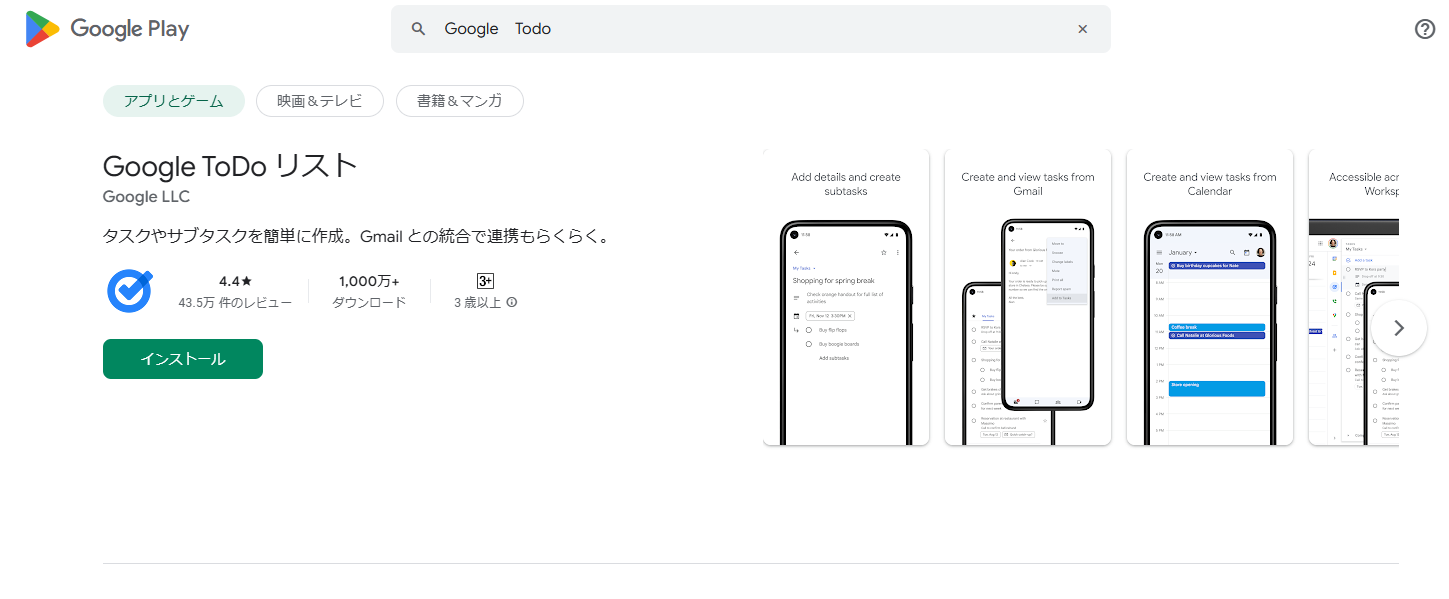Open the 'tasks from Calendar' screenshot
The image size is (1449, 599).
pos(1210,297)
